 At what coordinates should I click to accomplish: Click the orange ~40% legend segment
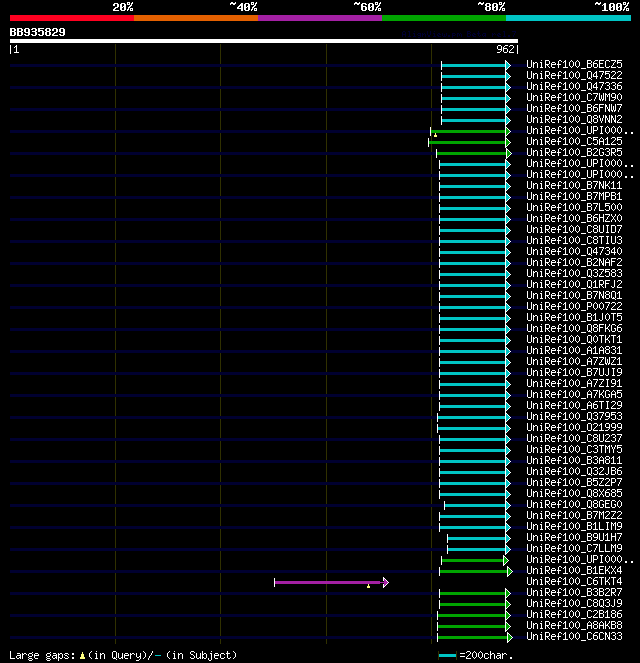tap(196, 18)
